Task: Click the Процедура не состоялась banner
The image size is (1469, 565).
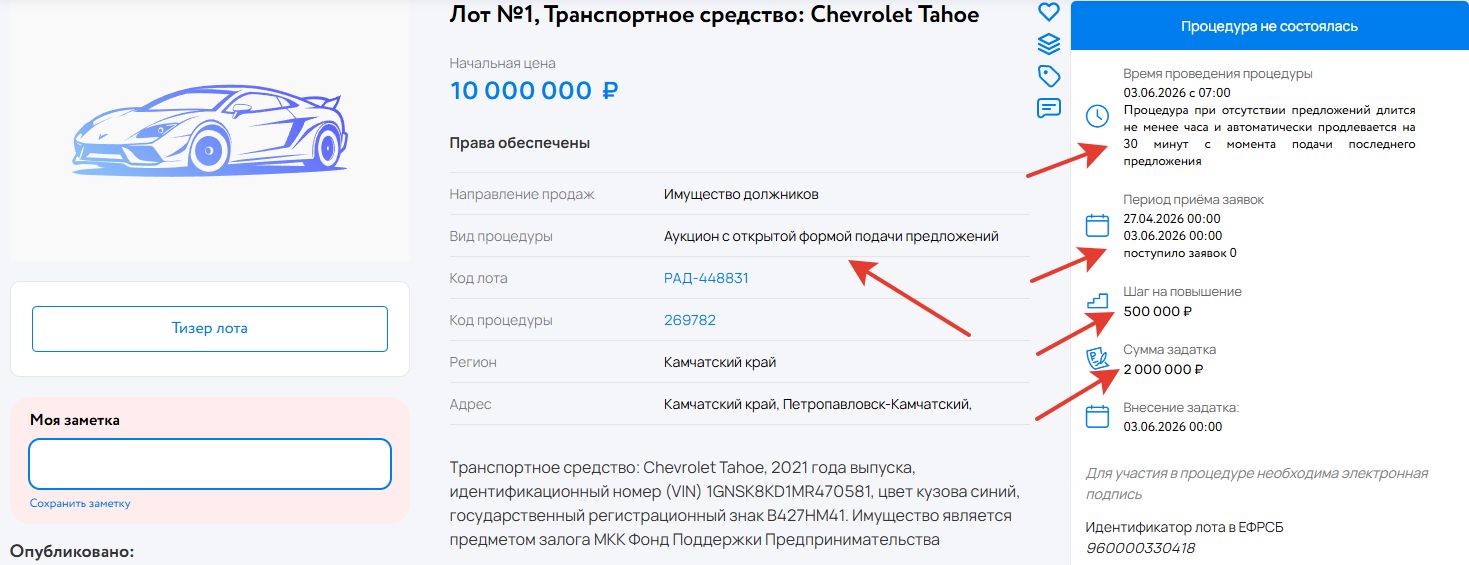Action: (x=1269, y=26)
